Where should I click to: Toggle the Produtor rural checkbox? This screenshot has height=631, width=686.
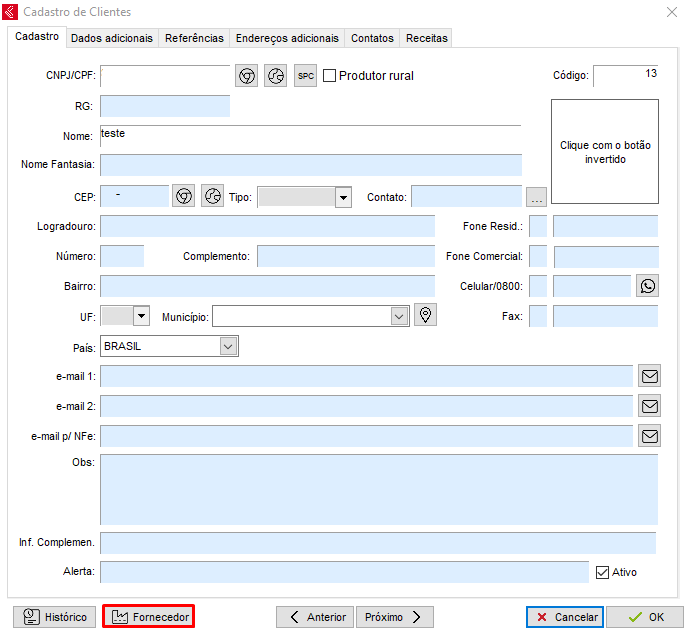click(x=329, y=76)
